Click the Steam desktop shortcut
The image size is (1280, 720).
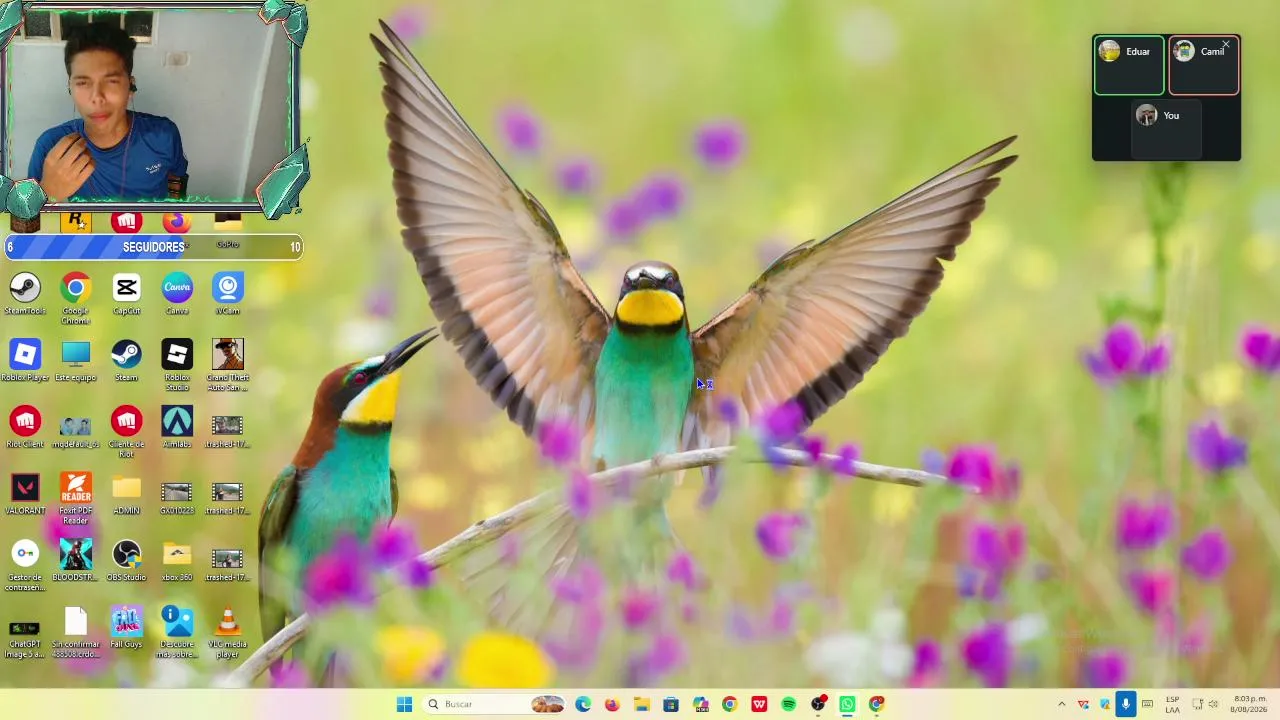pyautogui.click(x=126, y=361)
